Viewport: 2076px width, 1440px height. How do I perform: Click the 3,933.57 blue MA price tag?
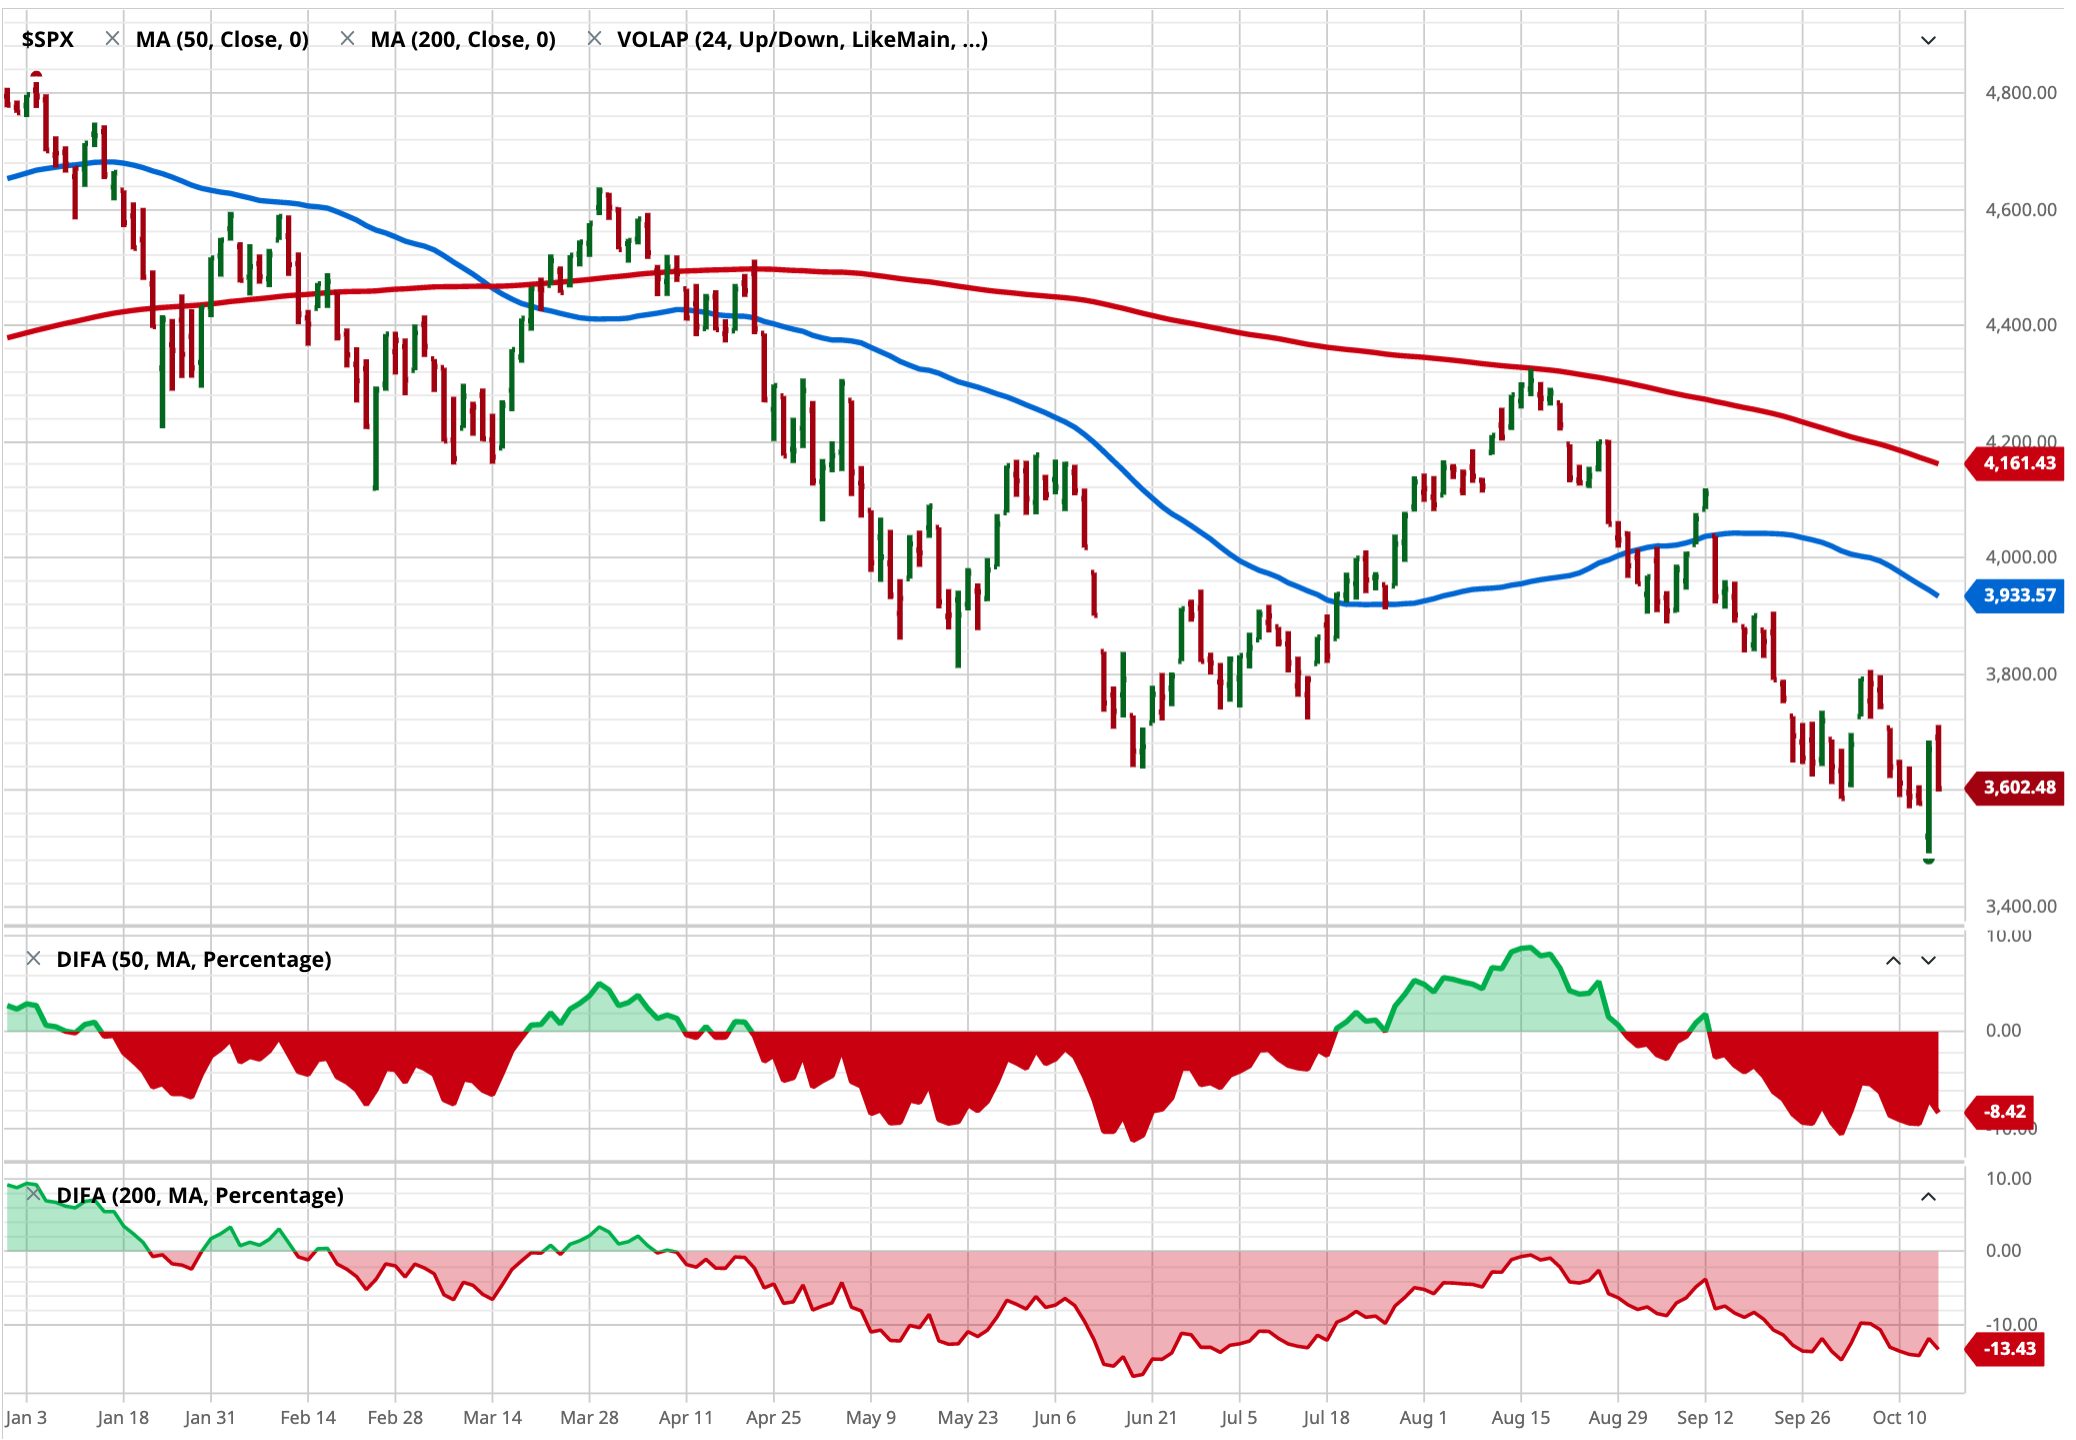point(2018,595)
